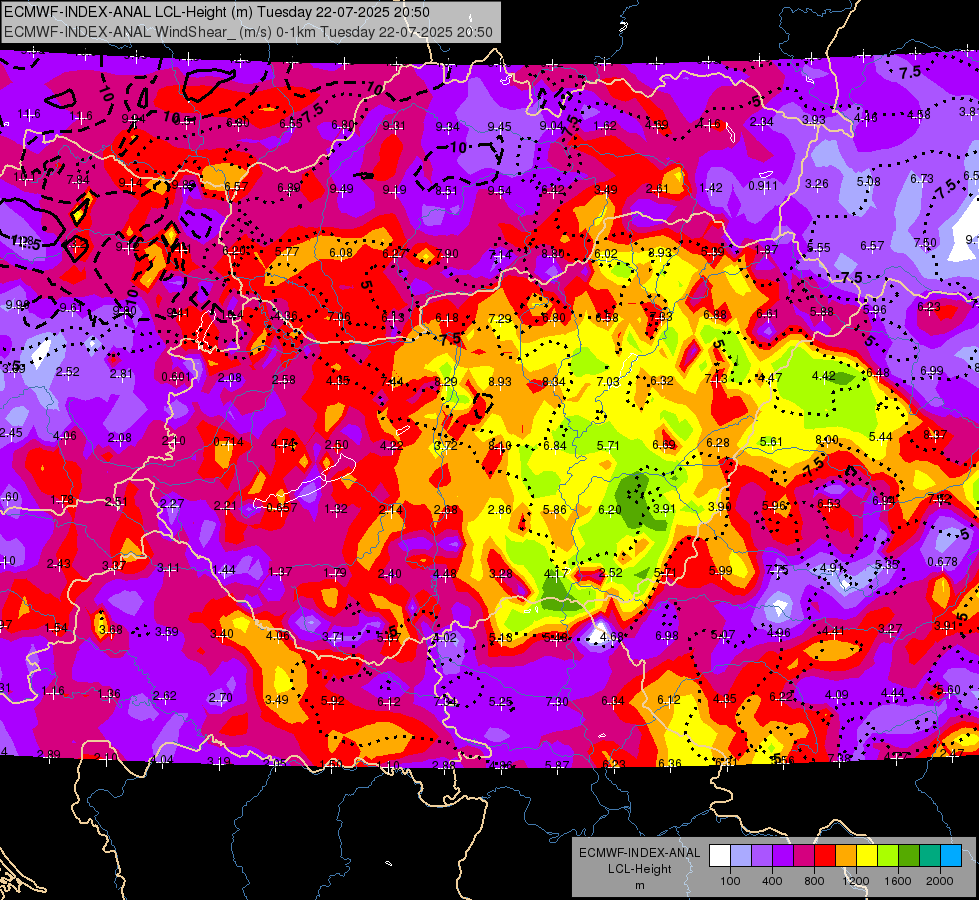Viewport: 979px width, 900px height.
Task: Click the wind shear value 0.714
Action: point(229,442)
